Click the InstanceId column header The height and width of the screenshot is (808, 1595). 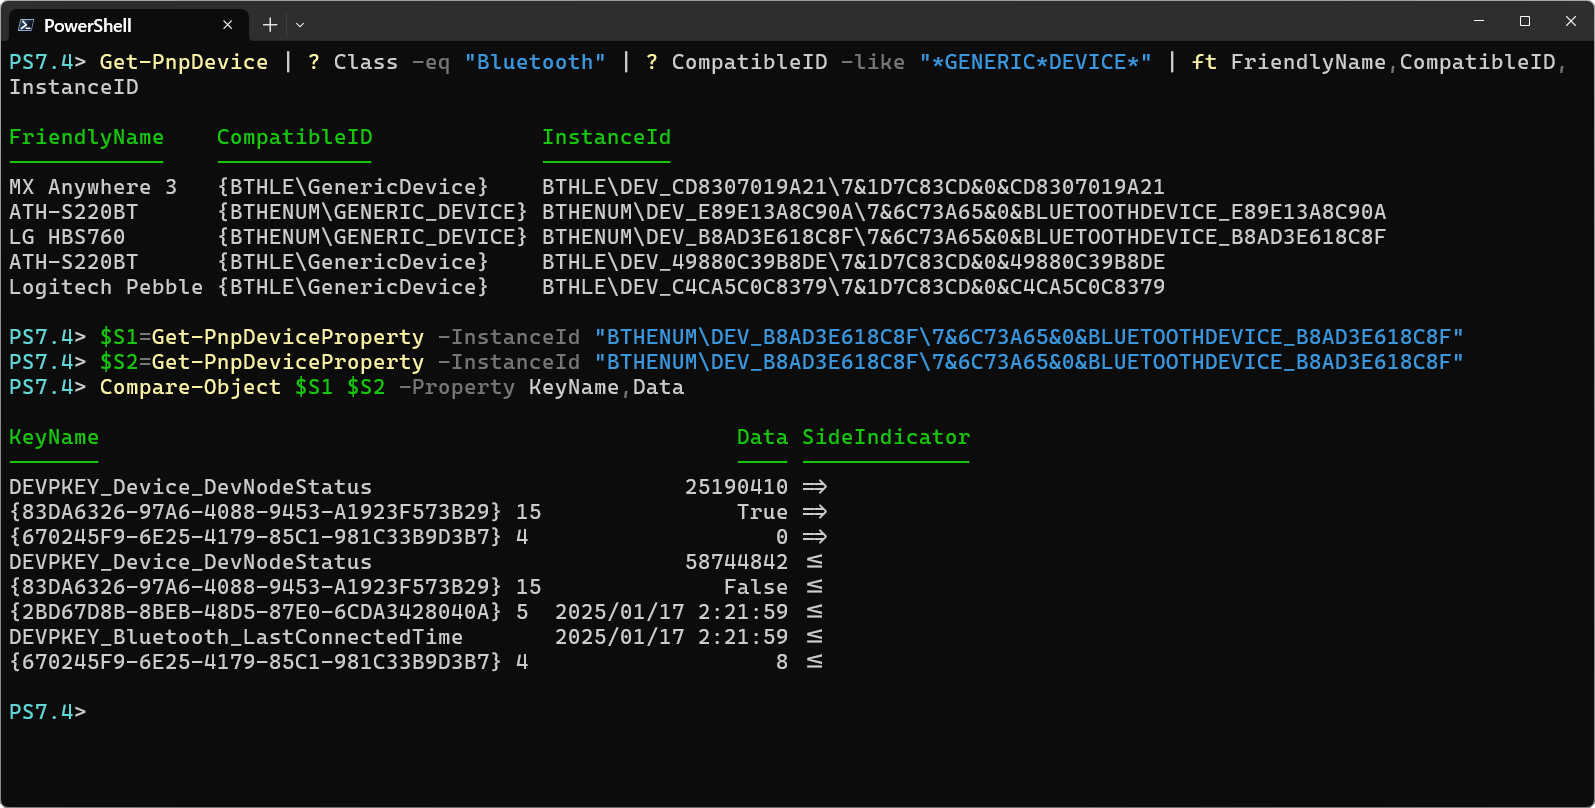tap(606, 137)
